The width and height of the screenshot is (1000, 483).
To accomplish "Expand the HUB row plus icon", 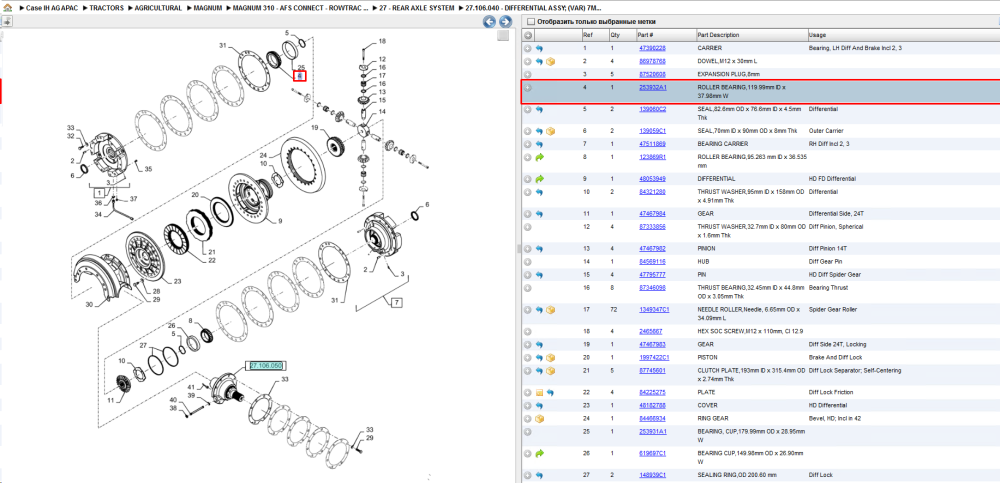I will pyautogui.click(x=527, y=262).
